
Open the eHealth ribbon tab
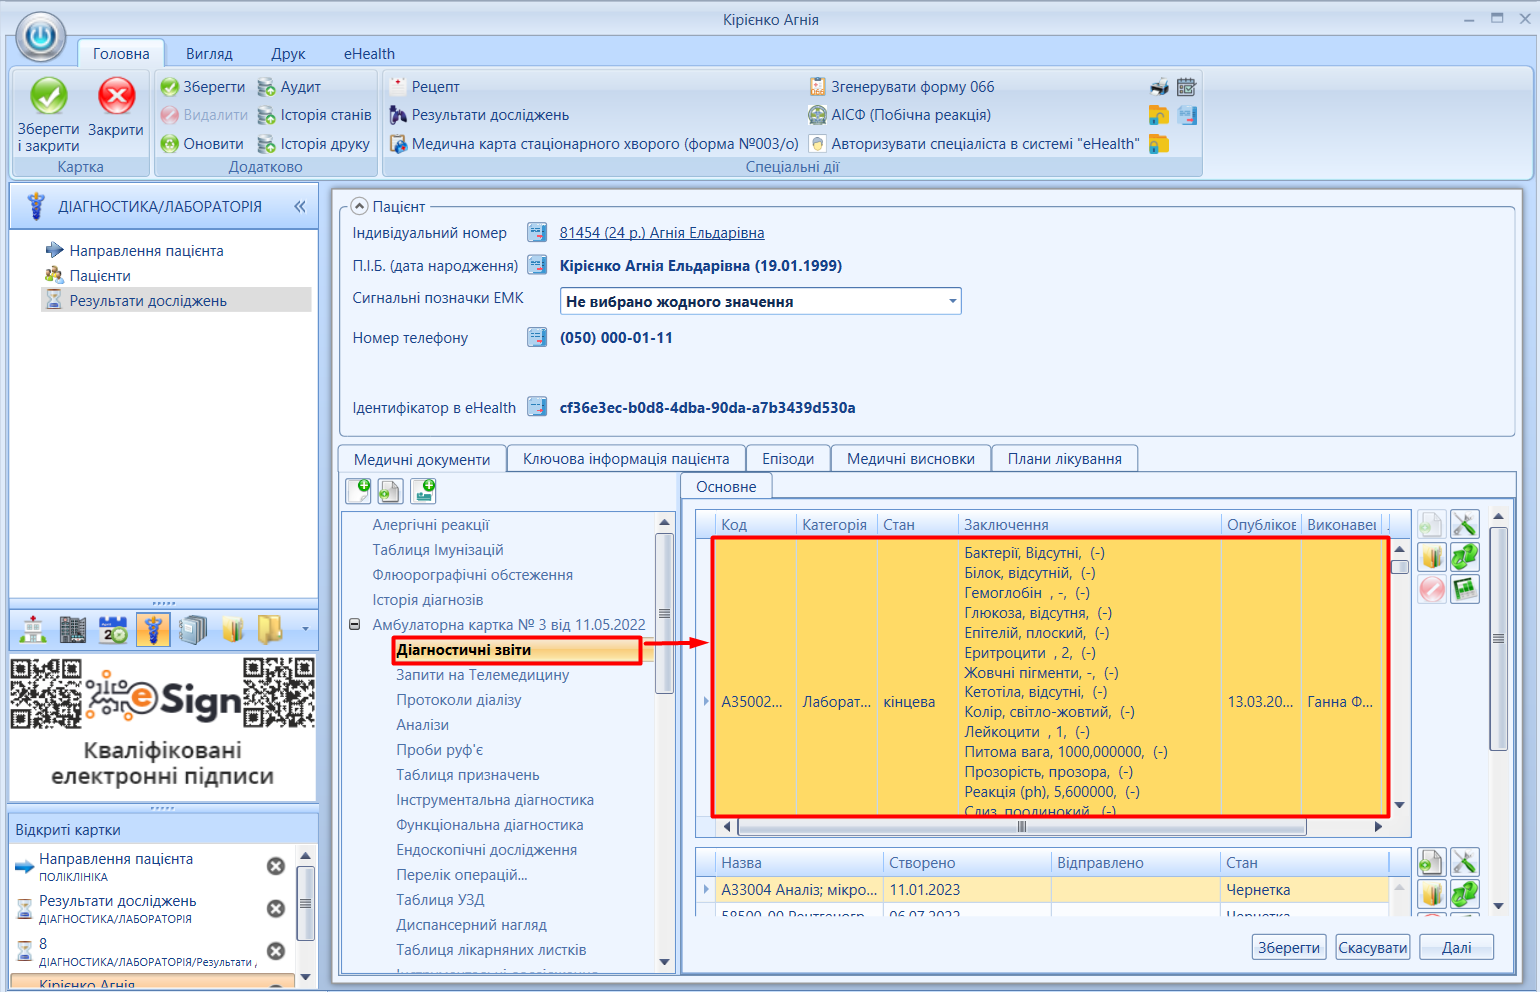pyautogui.click(x=369, y=54)
